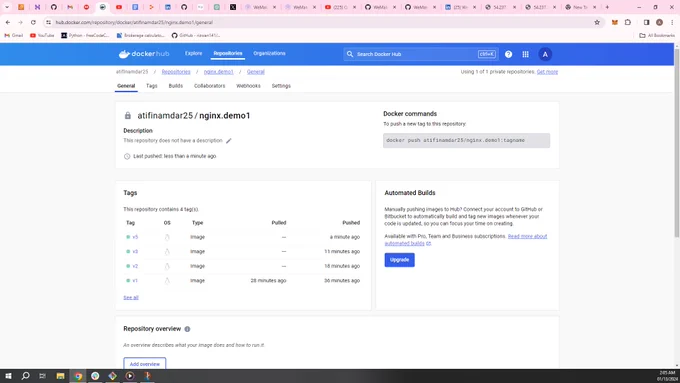The height and width of the screenshot is (383, 680).
Task: Click the docker push command box
Action: [466, 141]
